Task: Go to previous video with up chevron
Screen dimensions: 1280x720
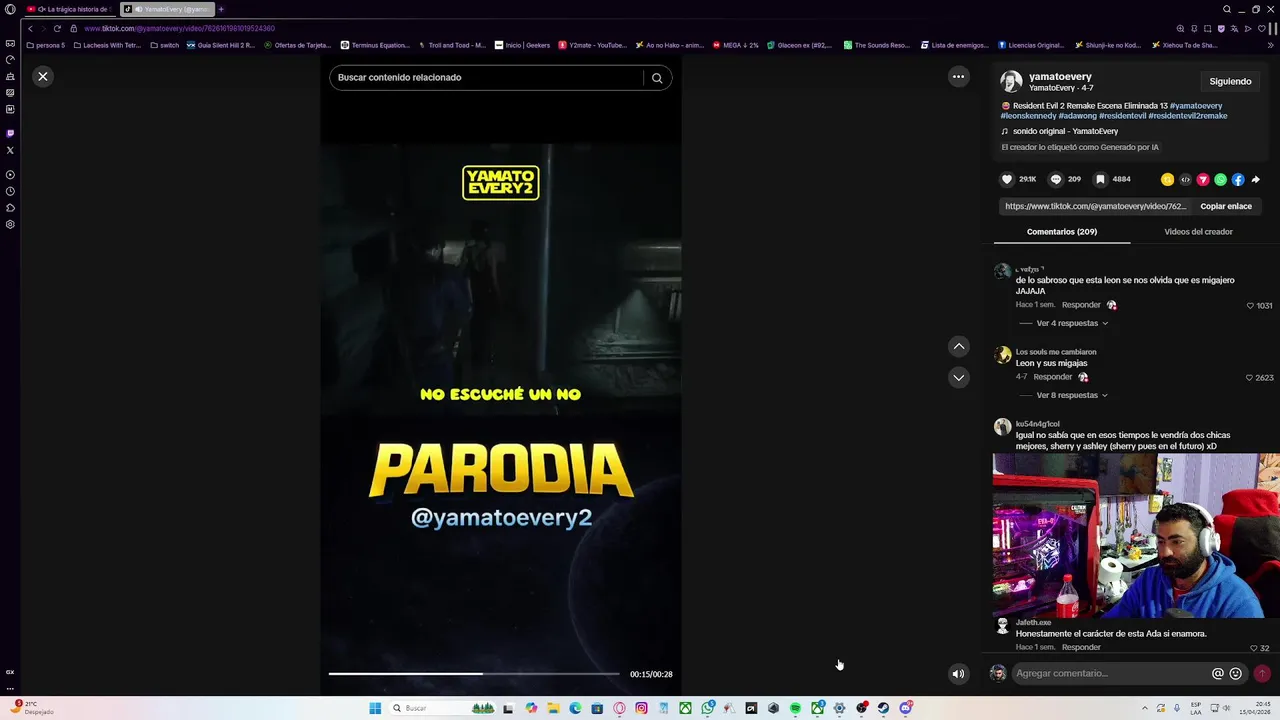Action: click(959, 346)
